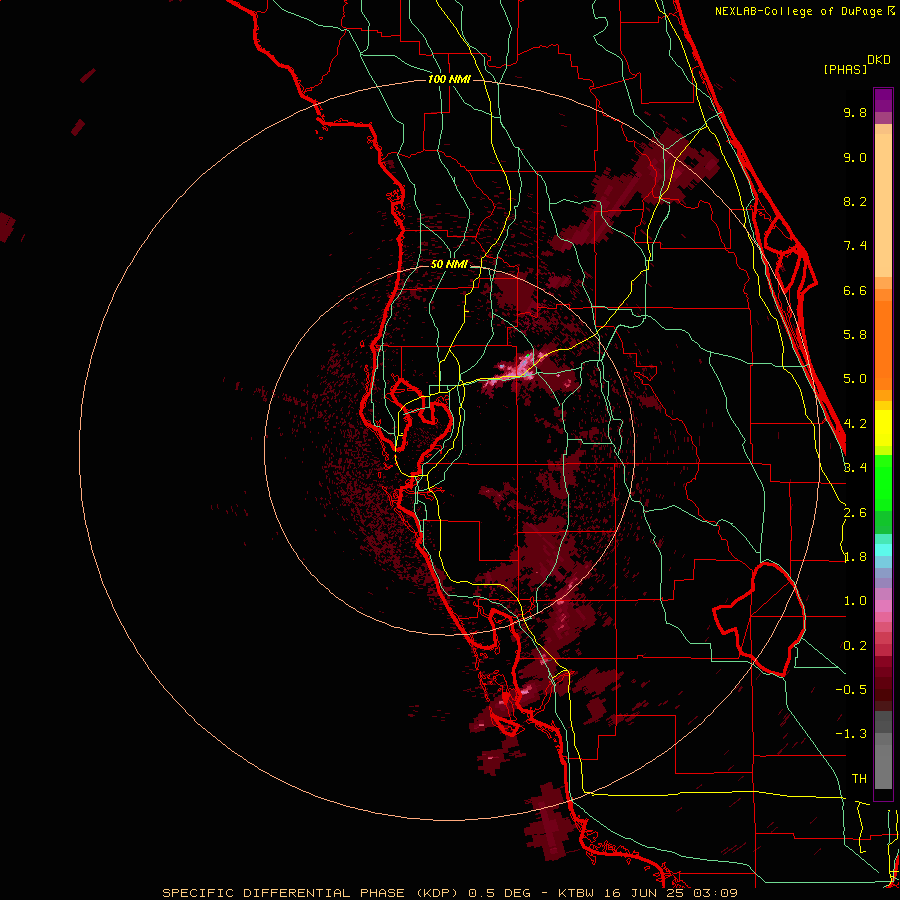Click the 0.2 scale value

855,646
